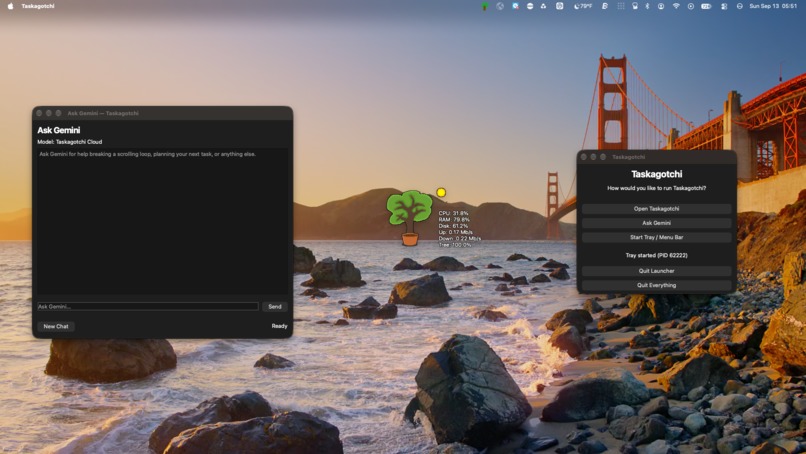The width and height of the screenshot is (806, 454).
Task: Click Send button in Ask Gemini window
Action: coord(275,306)
